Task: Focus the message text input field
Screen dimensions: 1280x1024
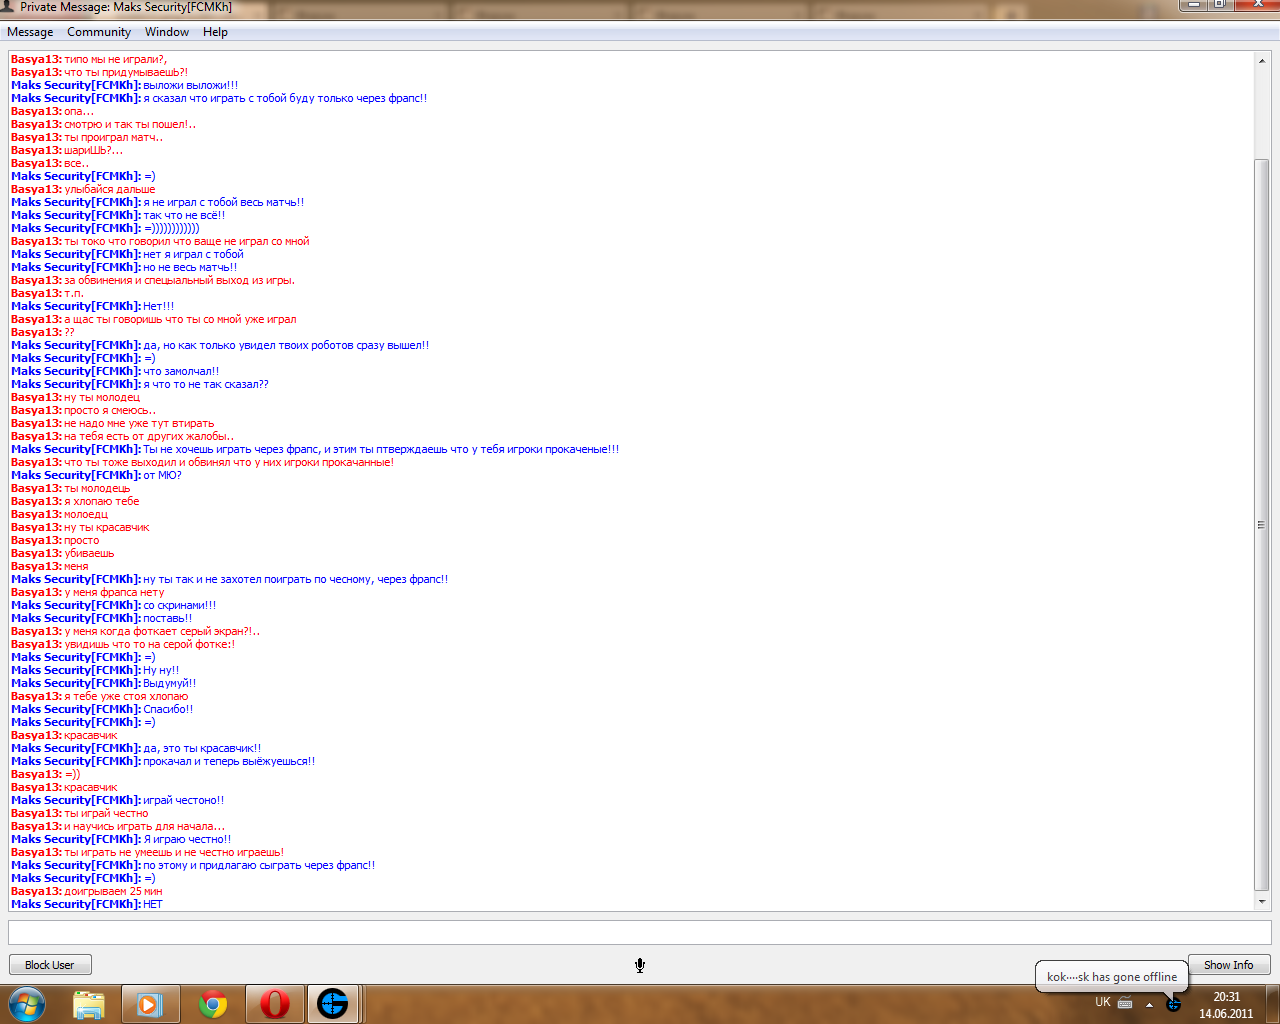Action: (x=640, y=932)
